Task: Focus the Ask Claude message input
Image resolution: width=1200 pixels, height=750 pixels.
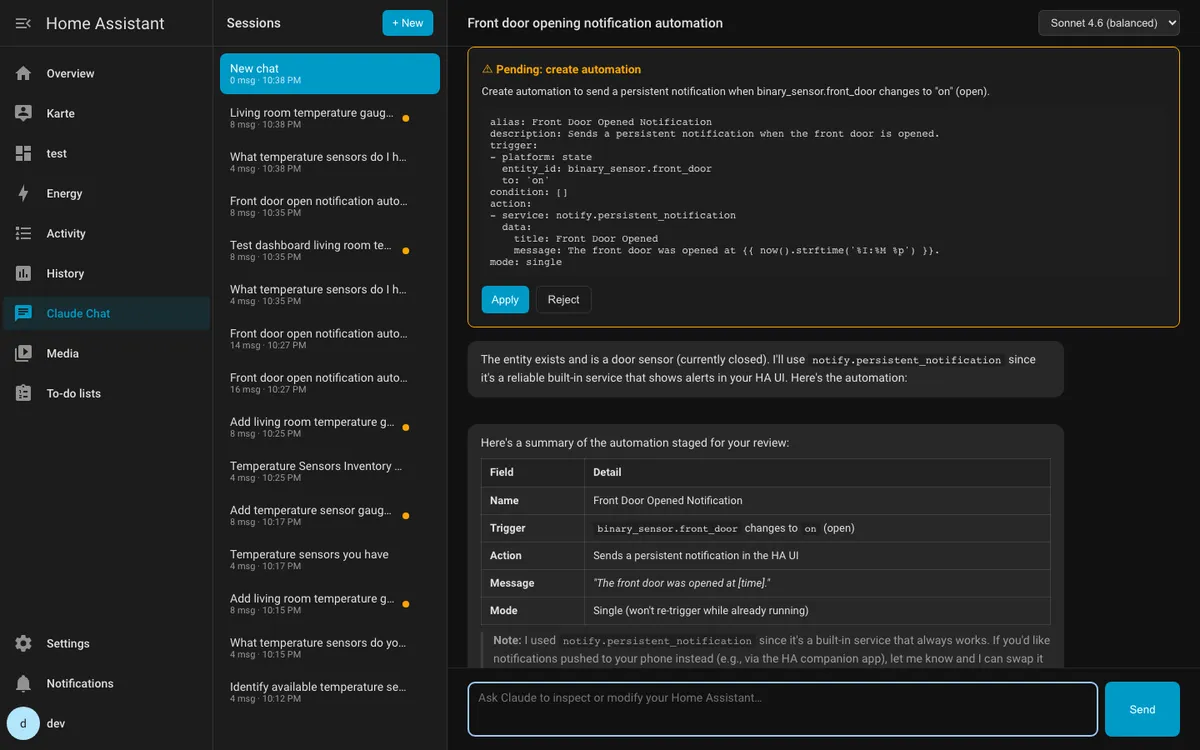Action: click(783, 709)
